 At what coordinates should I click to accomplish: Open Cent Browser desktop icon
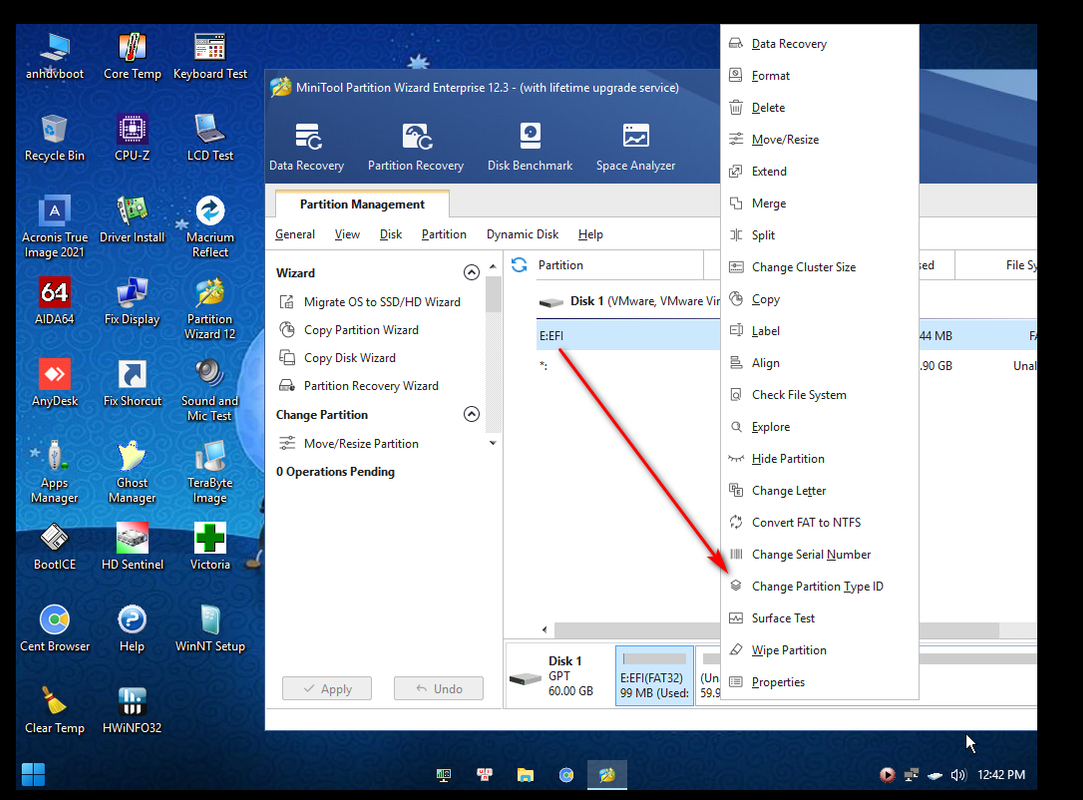pyautogui.click(x=55, y=629)
